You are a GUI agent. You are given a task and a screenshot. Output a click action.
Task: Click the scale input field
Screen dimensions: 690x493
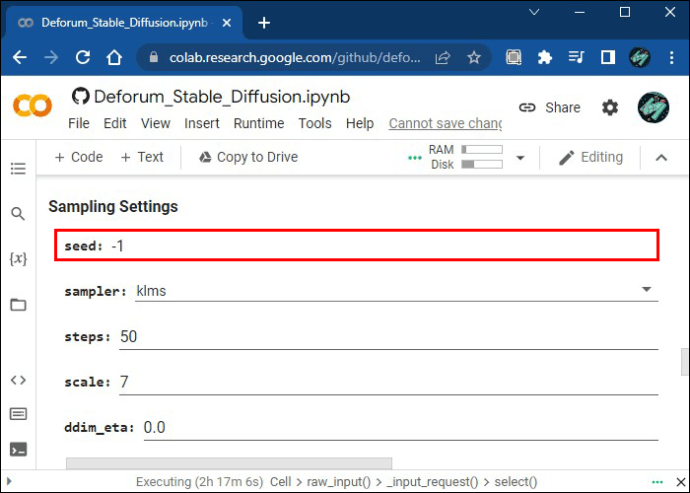coord(389,383)
